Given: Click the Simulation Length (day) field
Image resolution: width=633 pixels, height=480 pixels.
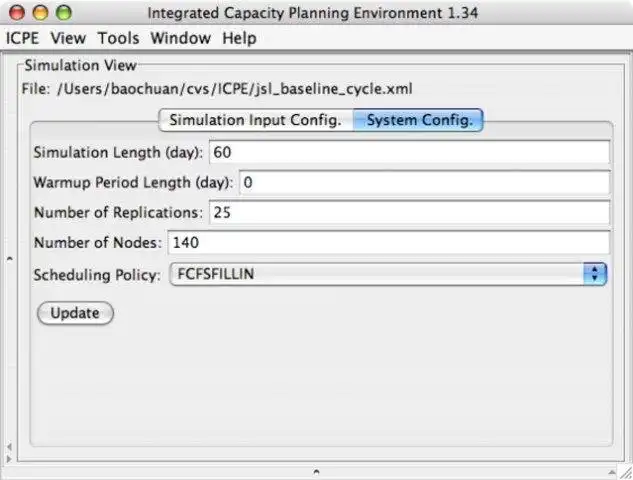Looking at the screenshot, I should point(408,152).
